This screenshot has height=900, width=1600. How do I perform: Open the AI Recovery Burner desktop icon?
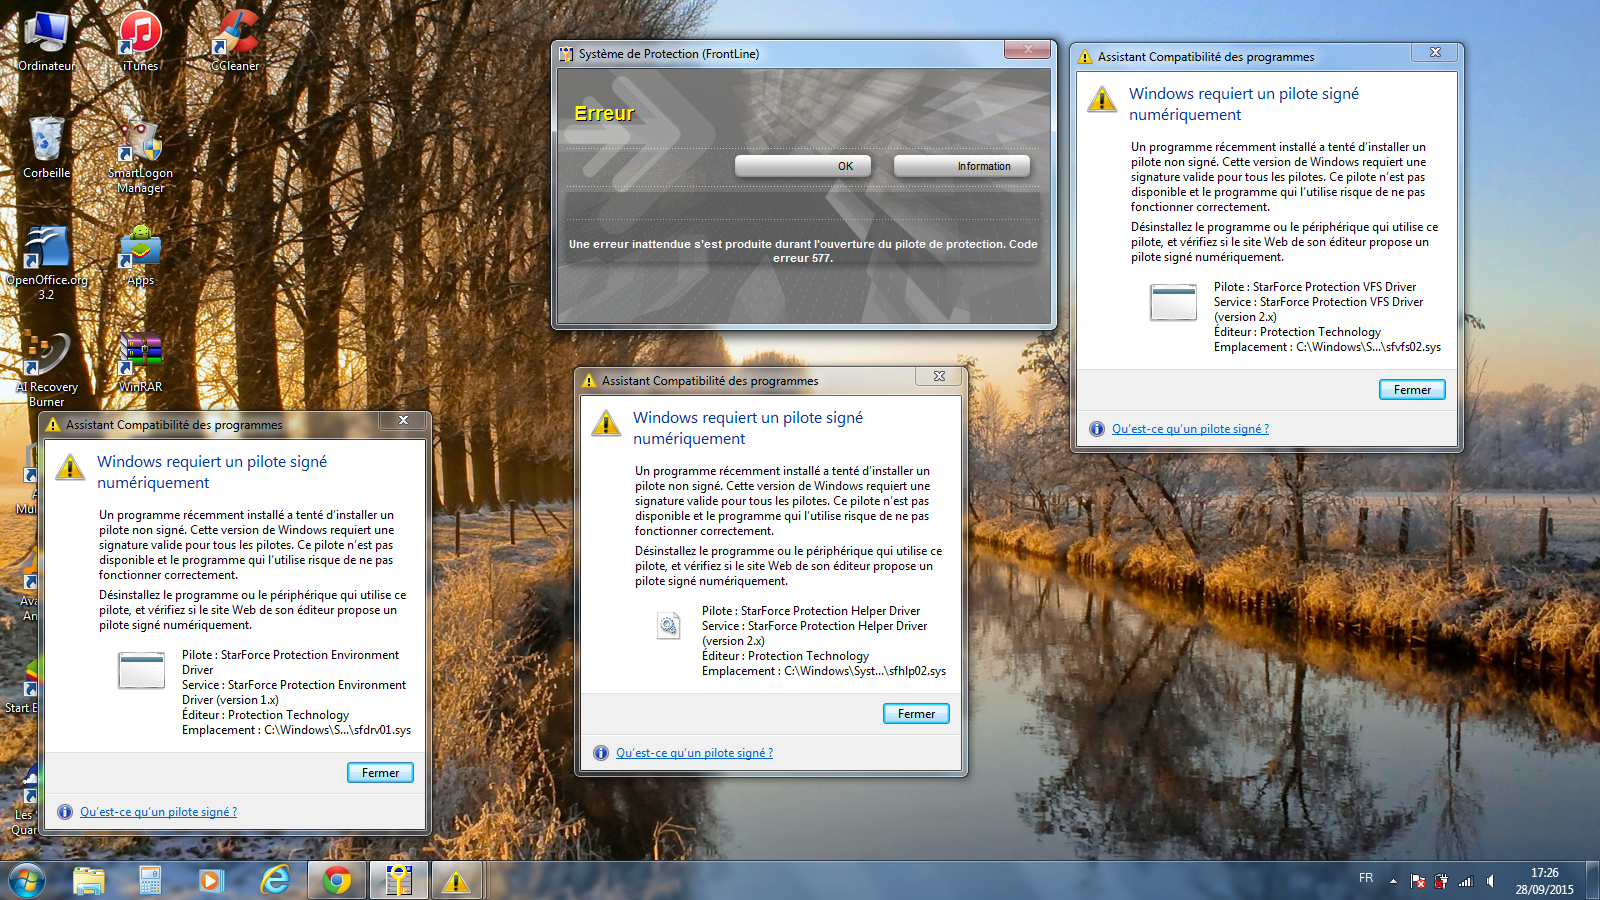[46, 369]
